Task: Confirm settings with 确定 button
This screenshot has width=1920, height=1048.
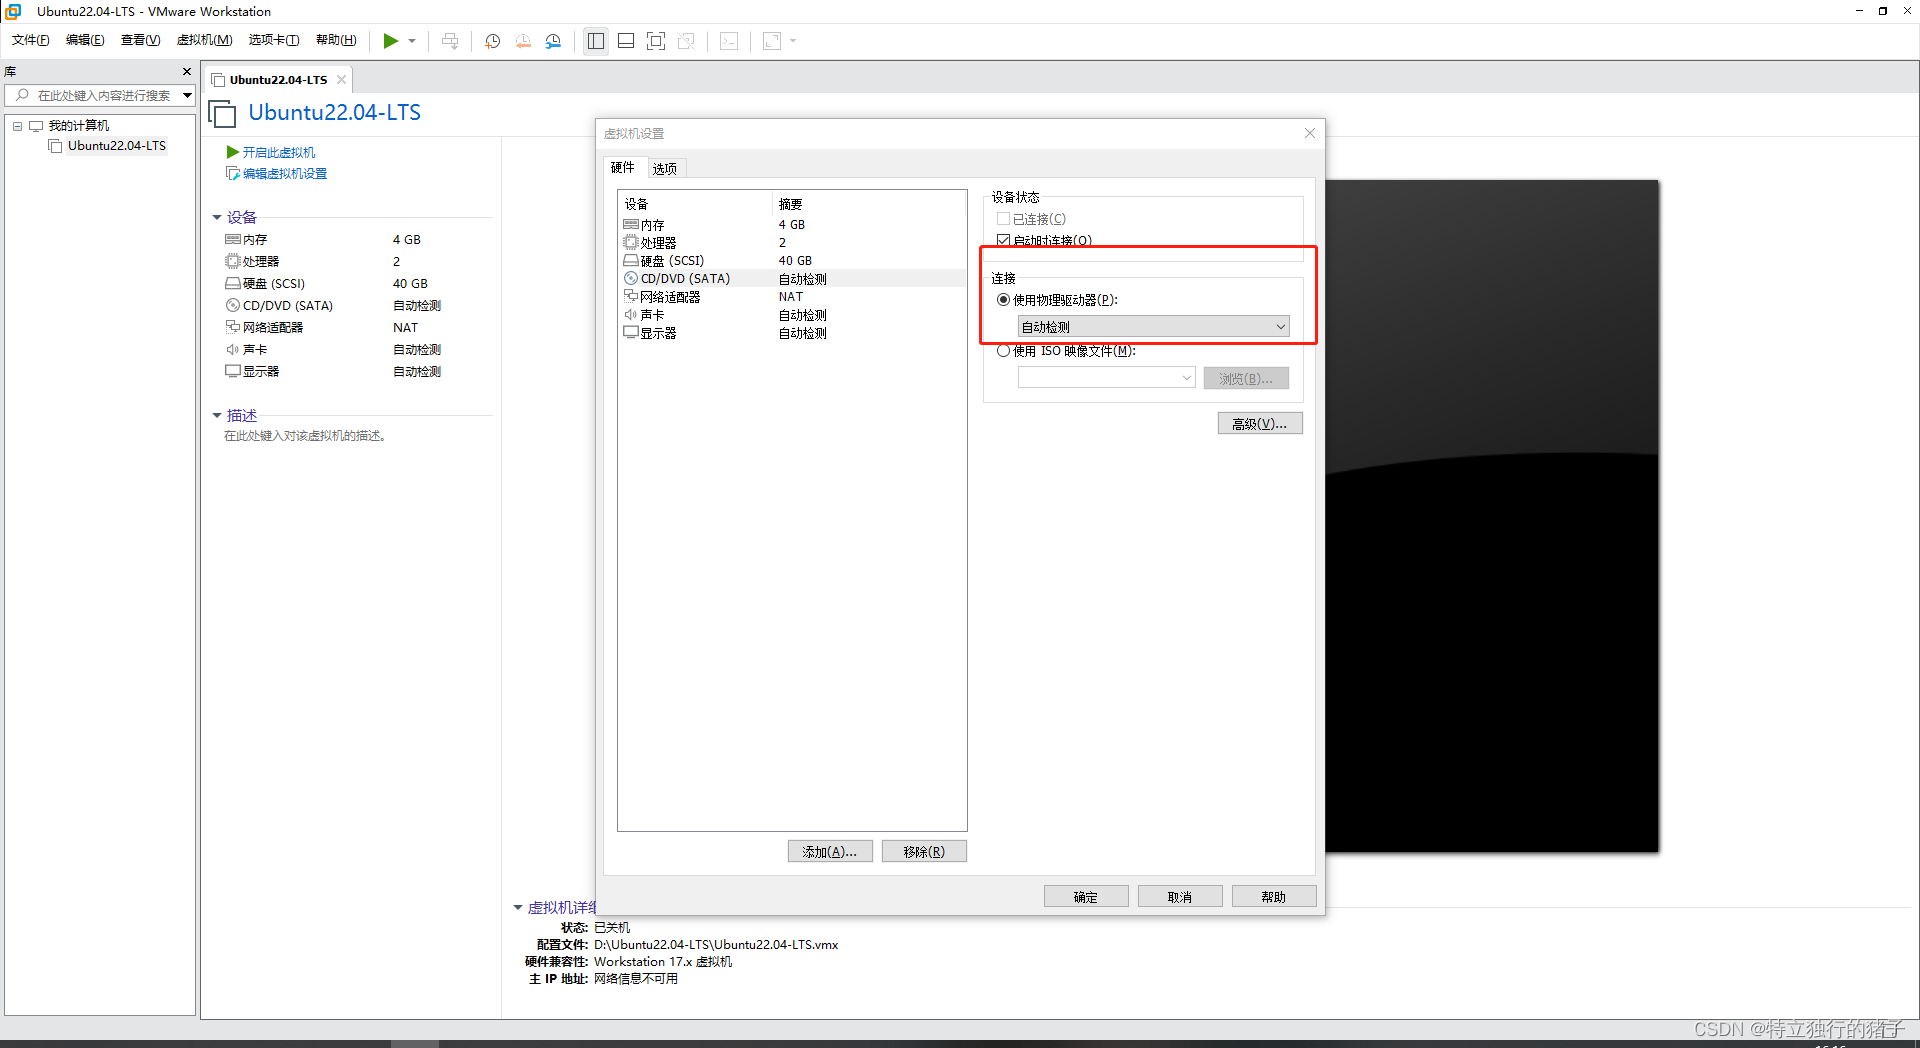Action: (x=1086, y=897)
